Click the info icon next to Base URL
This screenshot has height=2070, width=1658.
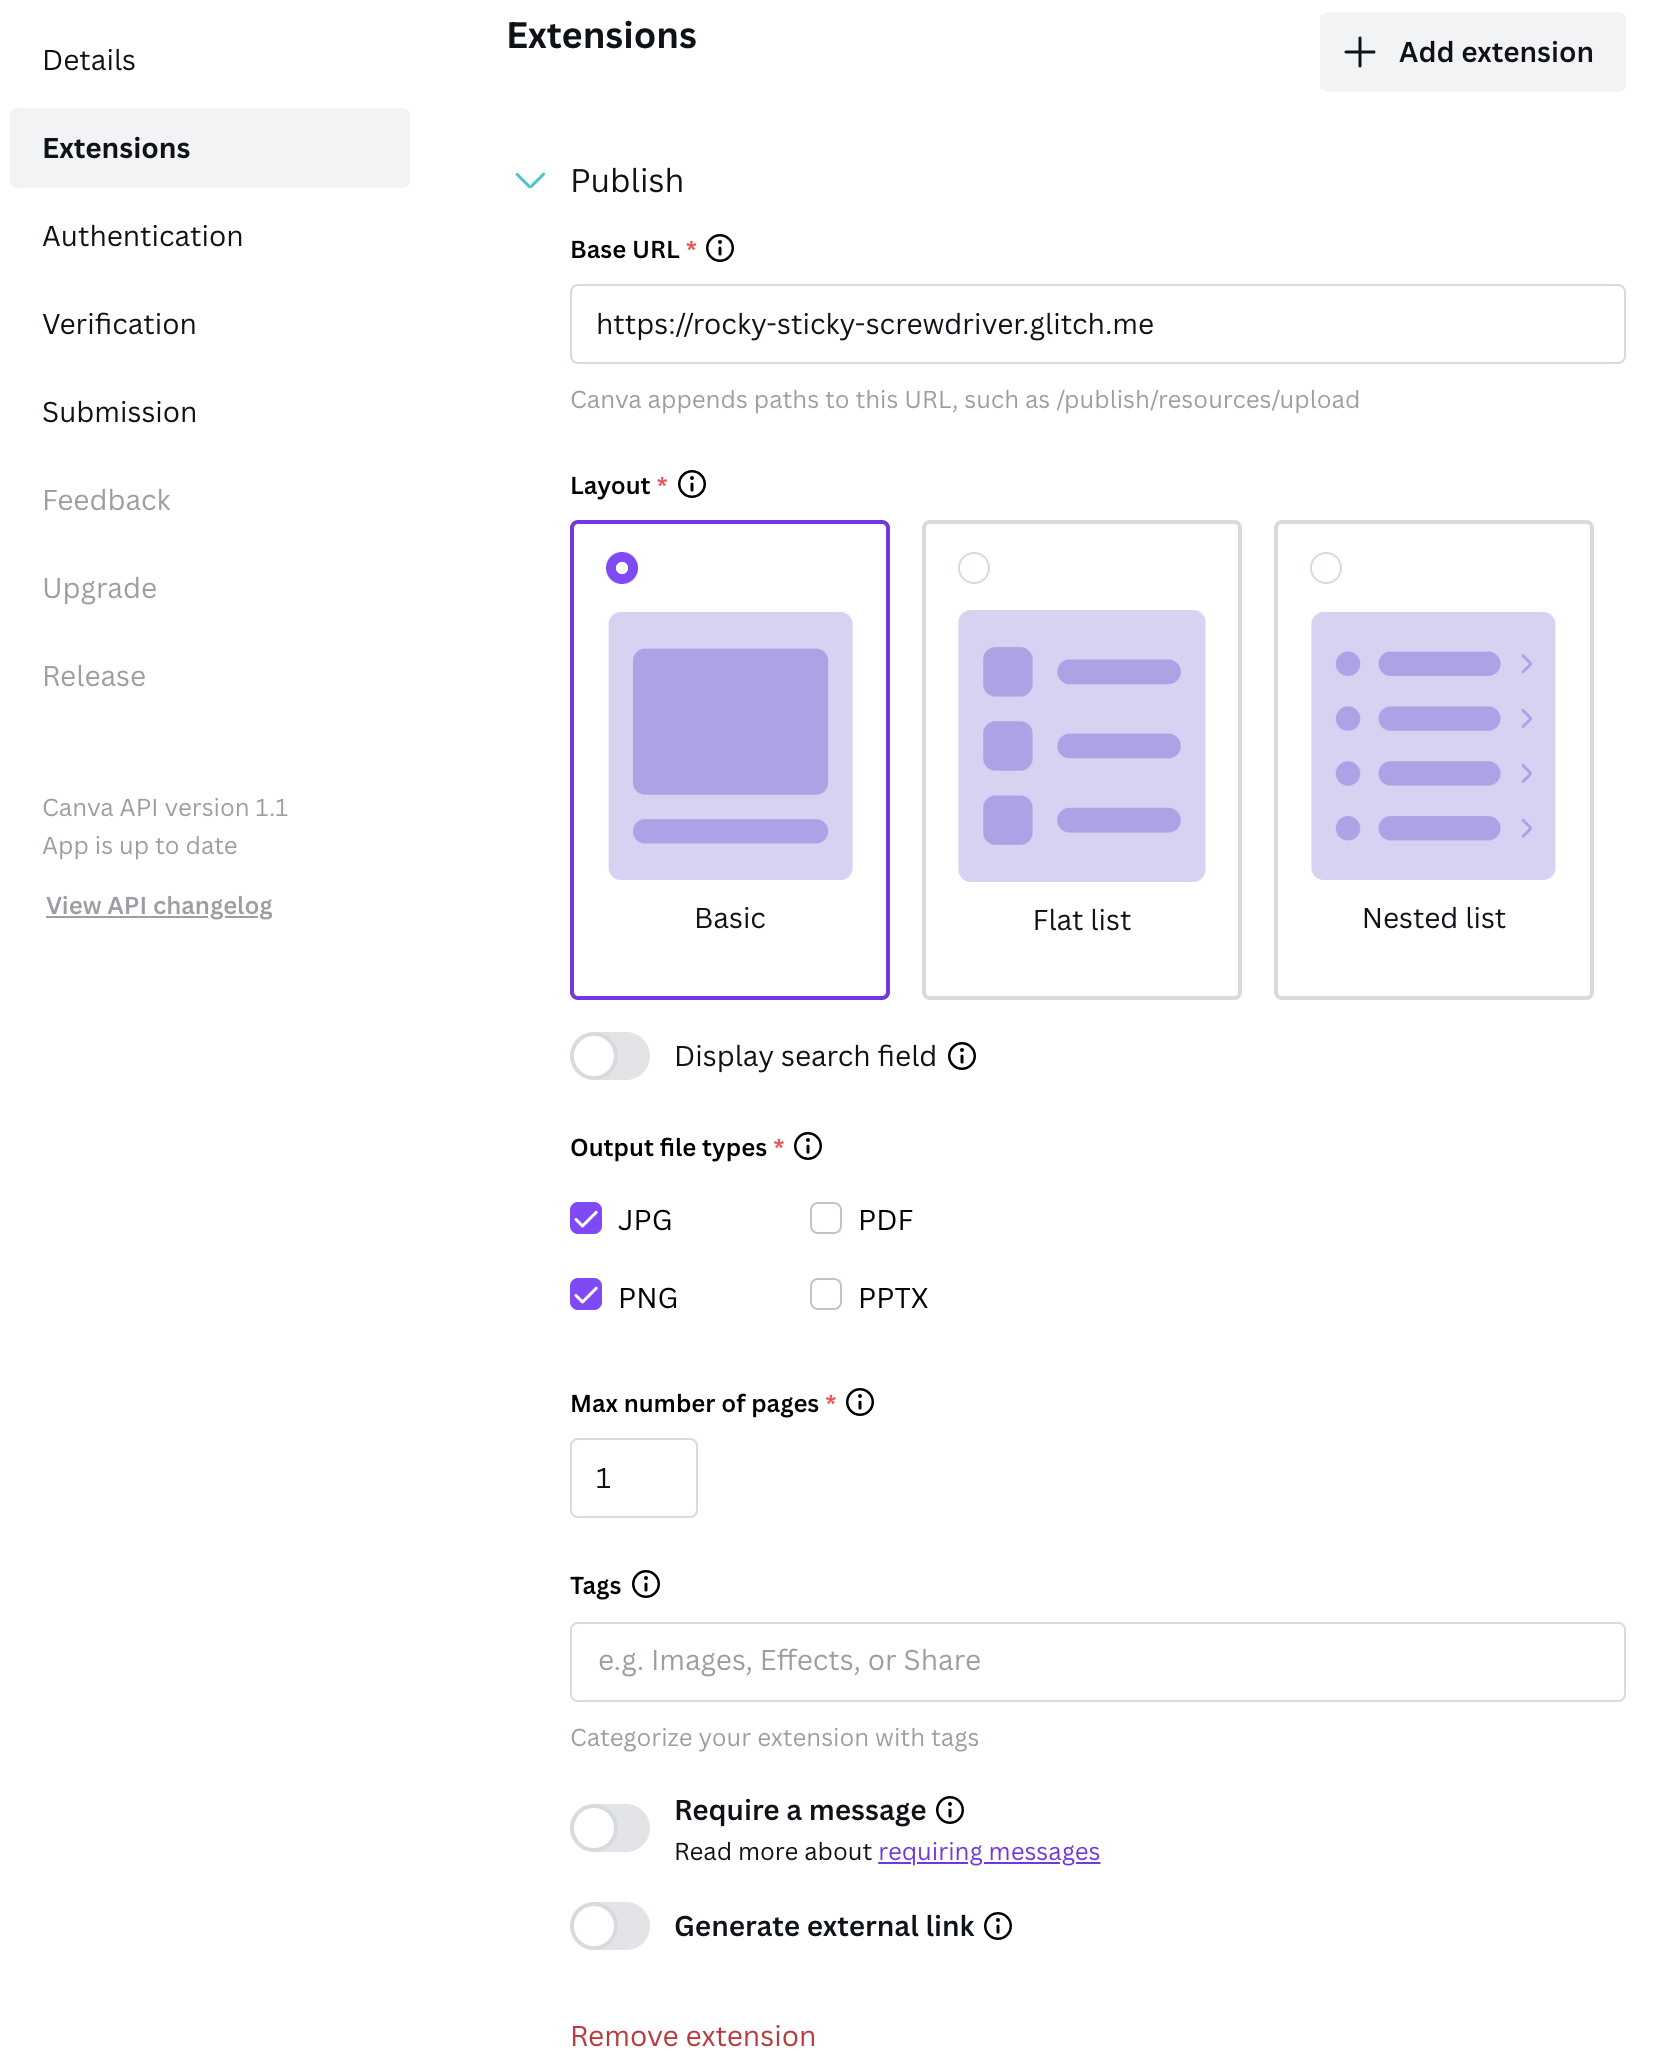(x=720, y=249)
